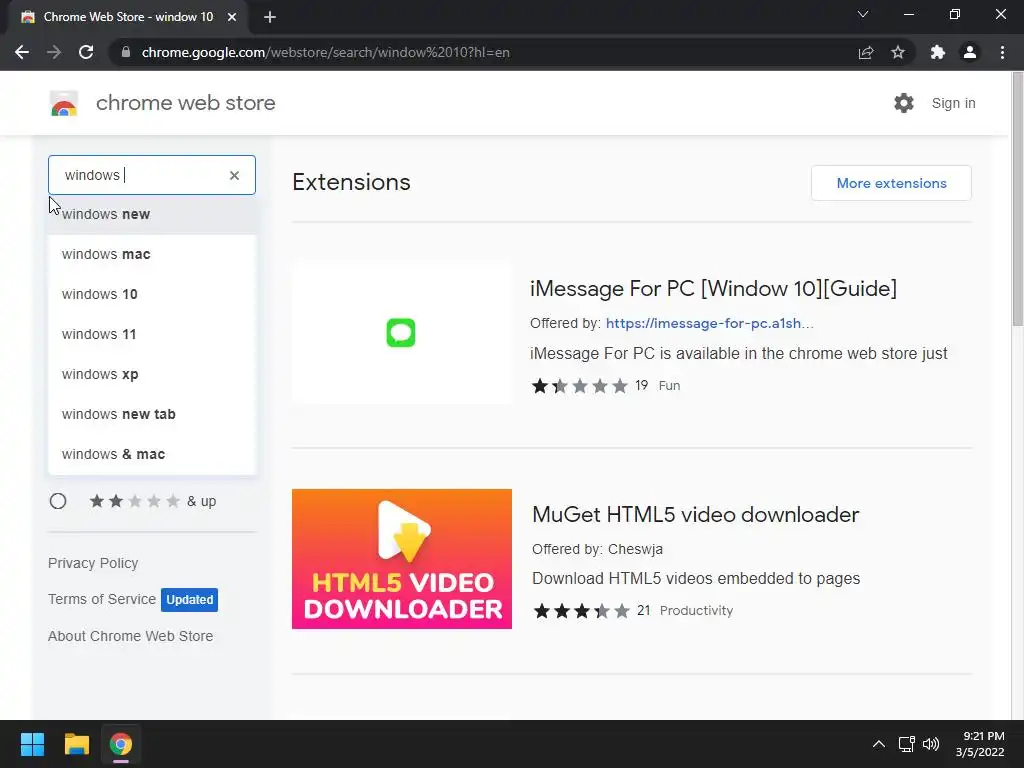Open the MuGet HTML5 video downloader title
The image size is (1024, 768).
pyautogui.click(x=696, y=515)
